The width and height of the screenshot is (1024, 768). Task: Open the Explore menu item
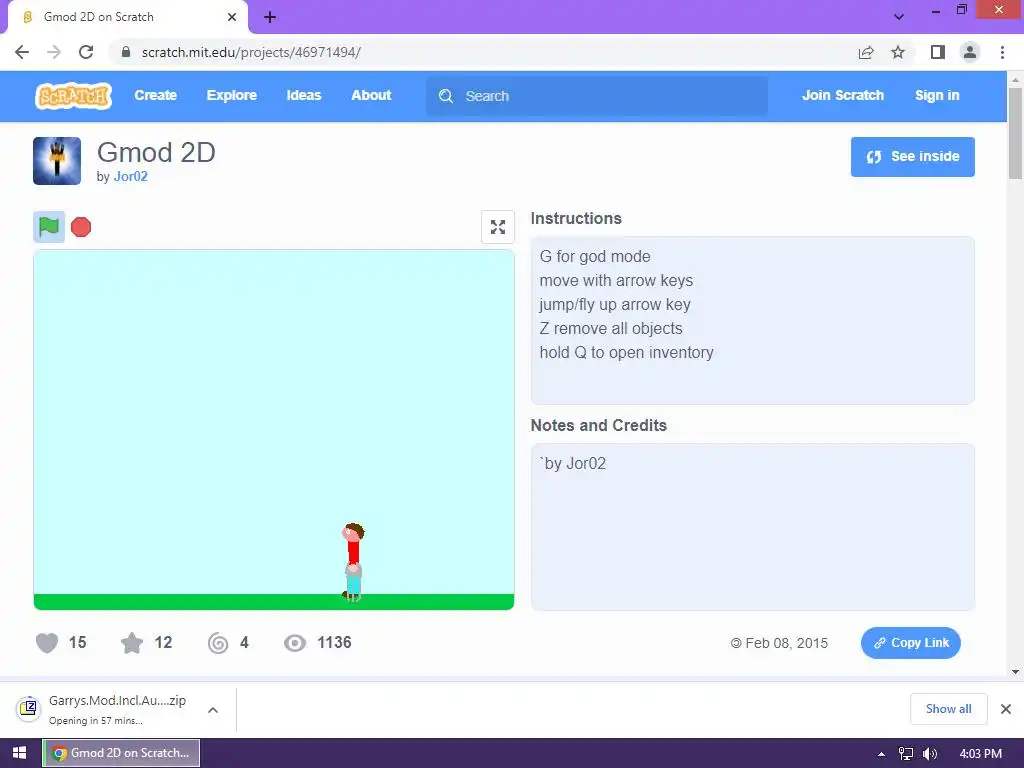point(232,95)
